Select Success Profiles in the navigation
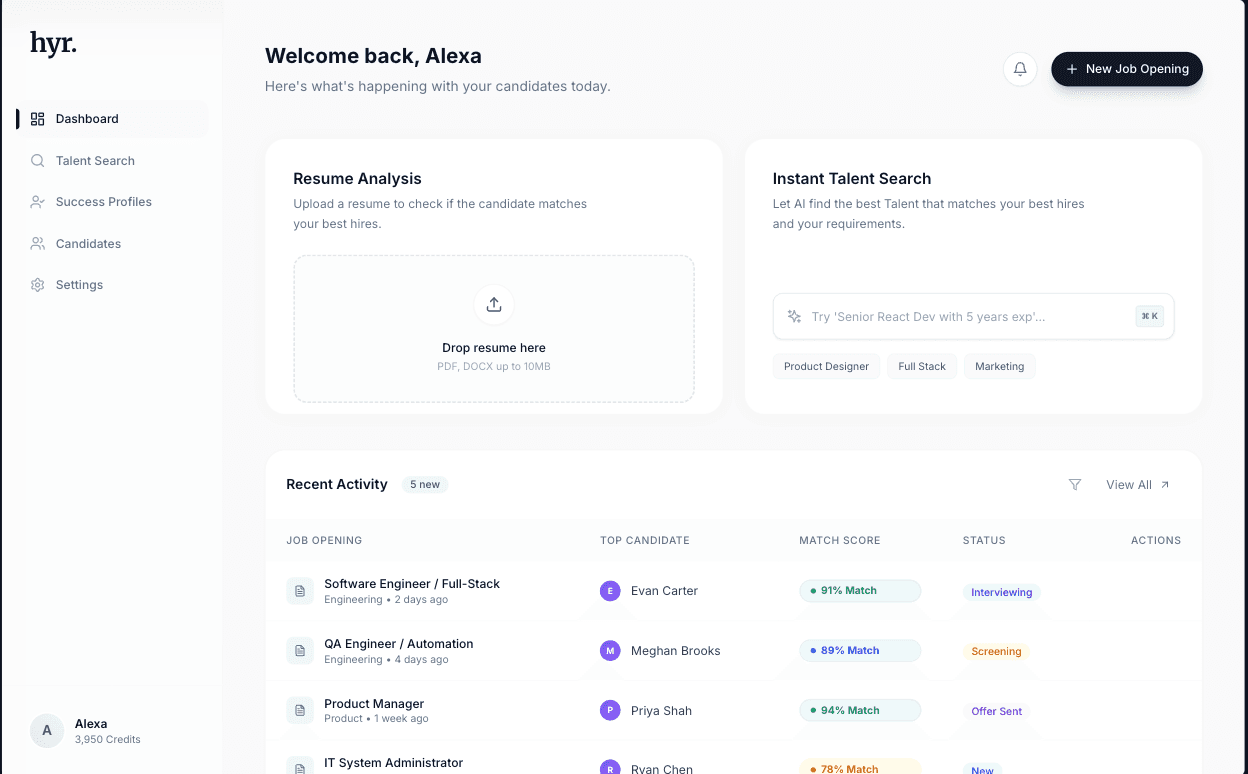This screenshot has height=774, width=1248. pos(103,201)
